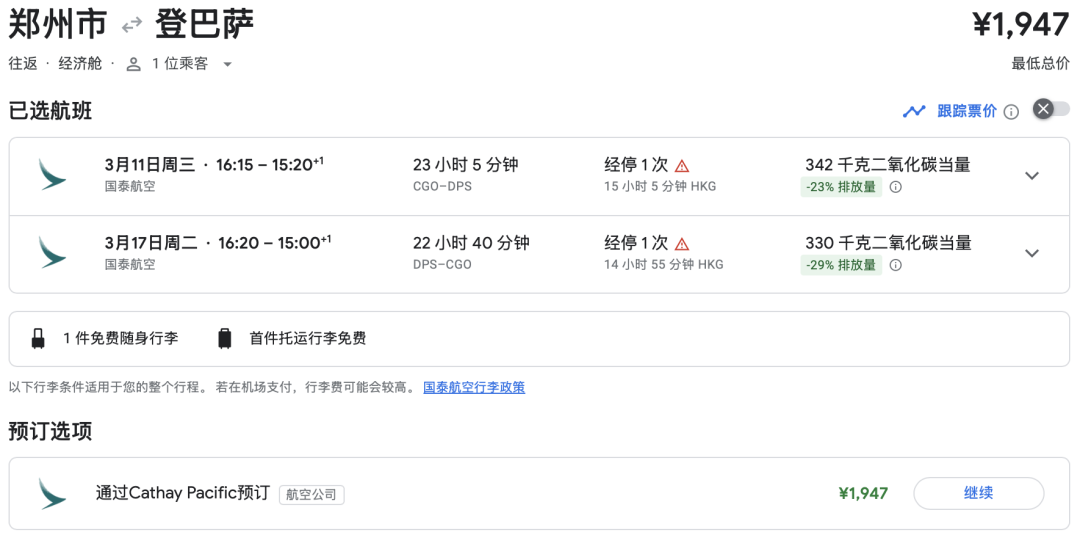1080x535 pixels.
Task: Click the 15 小时 5 分钟 HKG layover text
Action: [661, 187]
